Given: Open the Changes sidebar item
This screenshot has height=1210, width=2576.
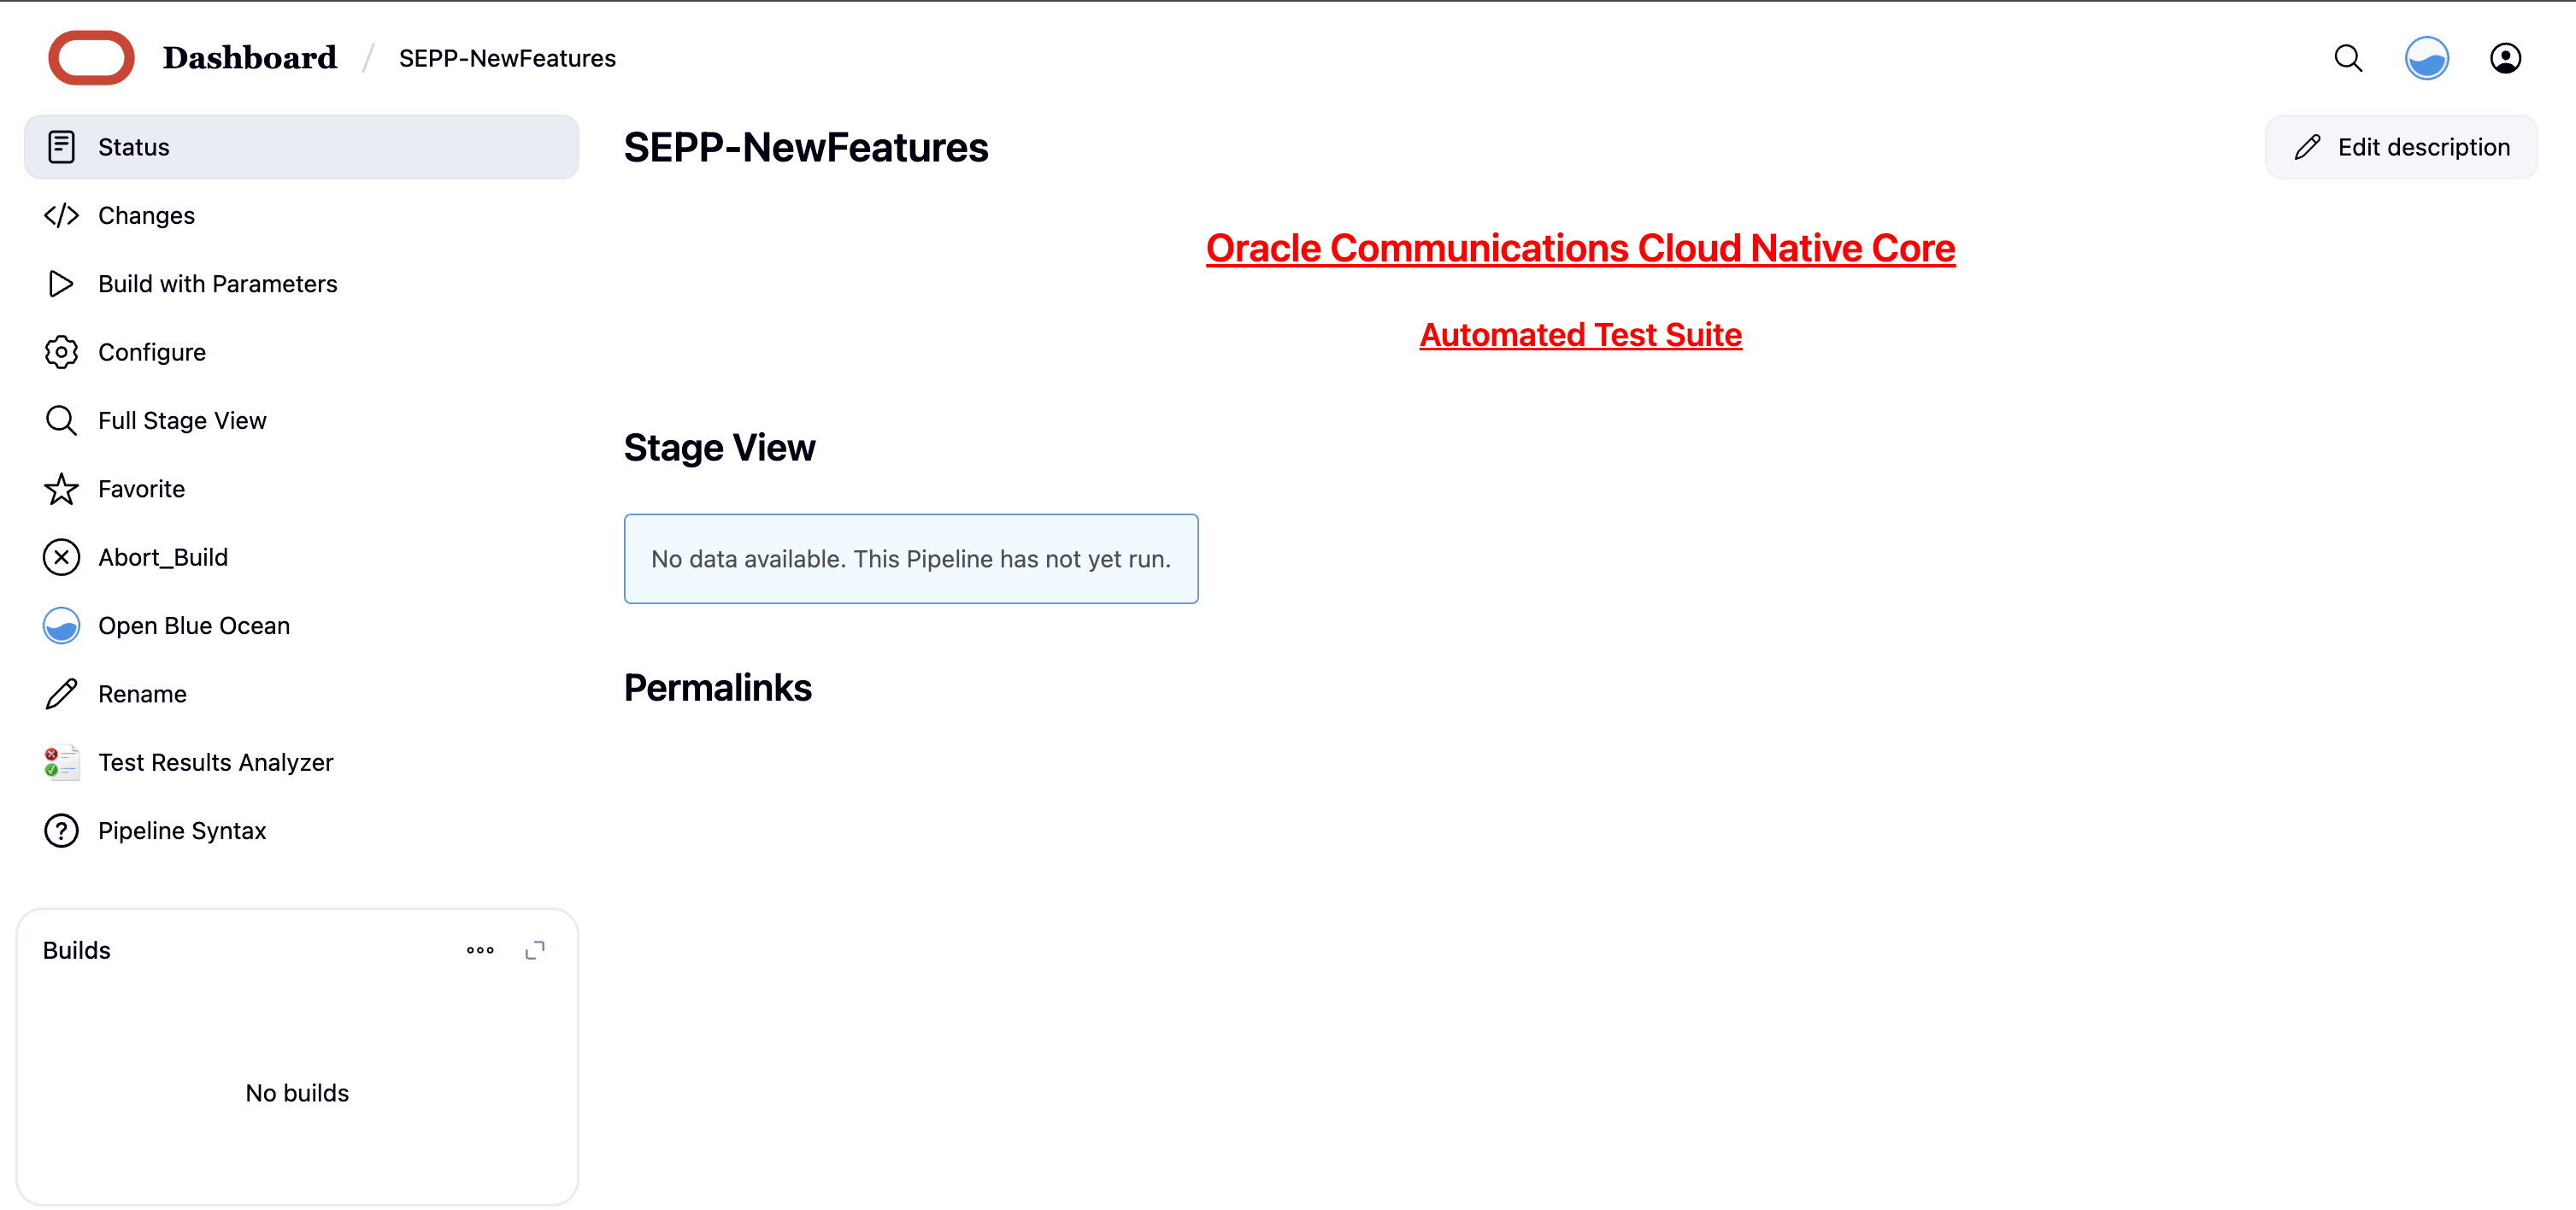Looking at the screenshot, I should click(x=146, y=215).
